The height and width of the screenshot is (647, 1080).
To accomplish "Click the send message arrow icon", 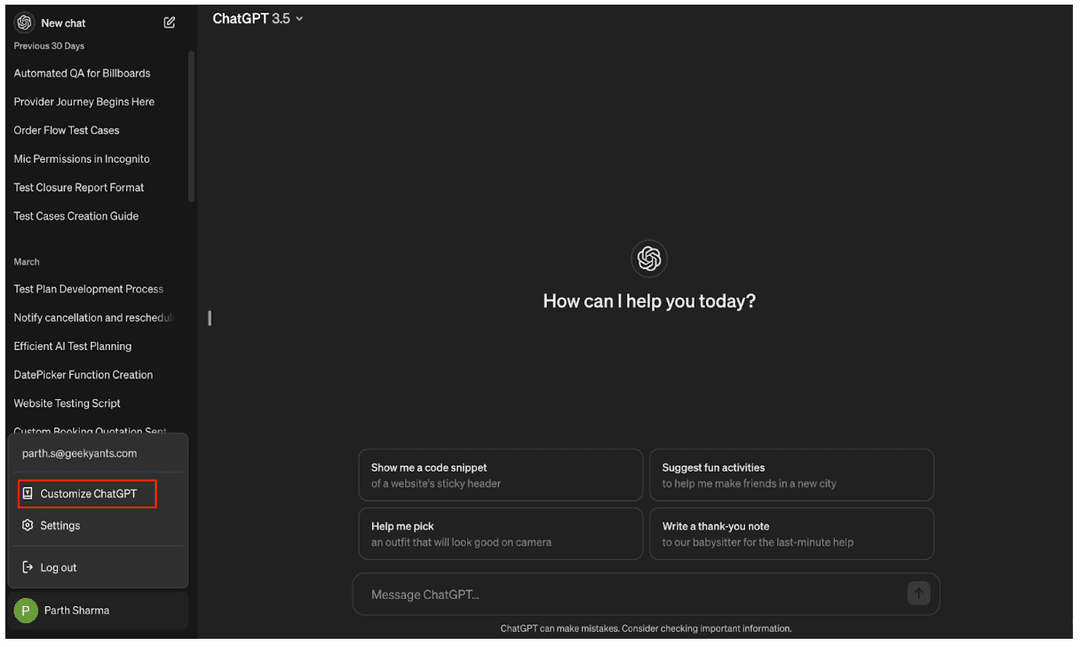I will click(x=918, y=593).
